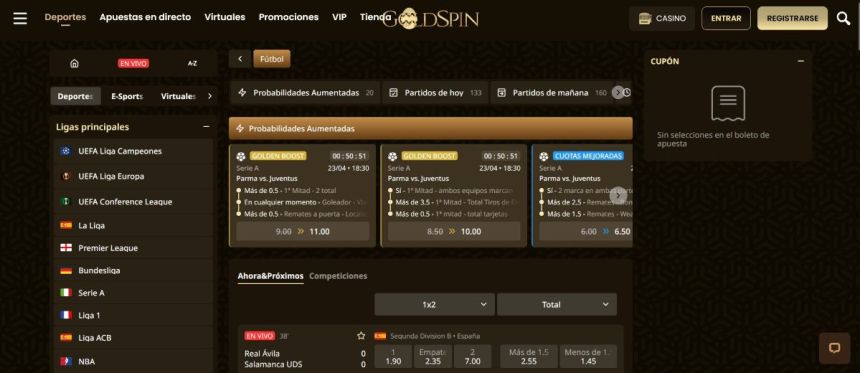Screen dimensions: 860x373
Task: Select Menos de 1.5 odds 1.45
Action: tap(588, 357)
